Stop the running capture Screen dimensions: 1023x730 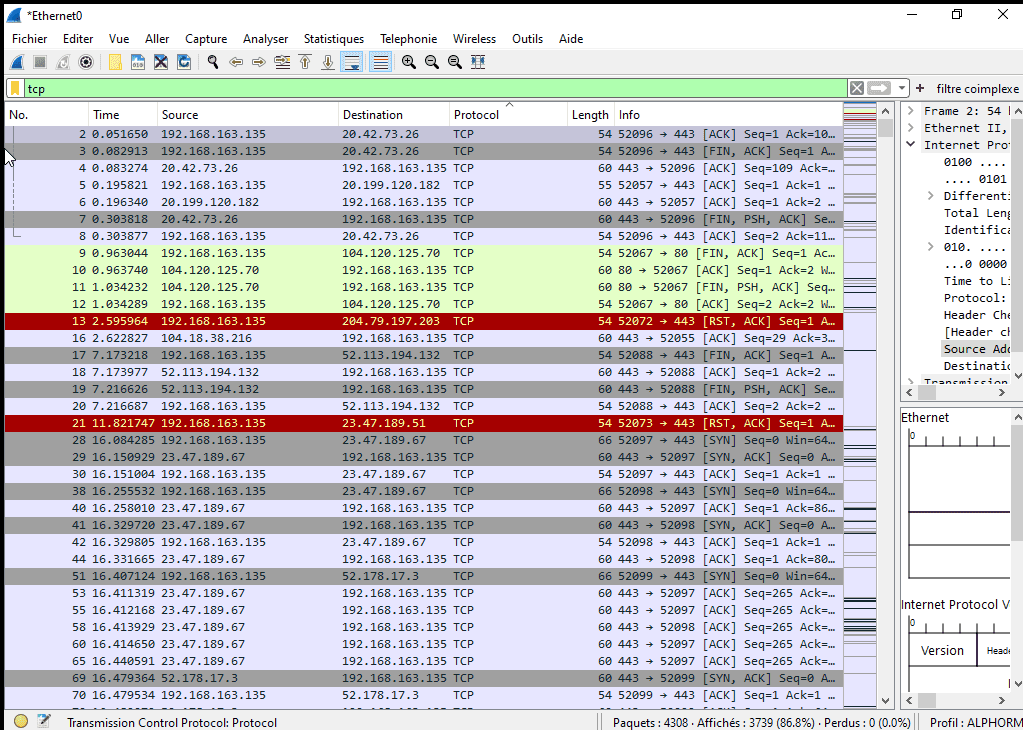point(40,62)
